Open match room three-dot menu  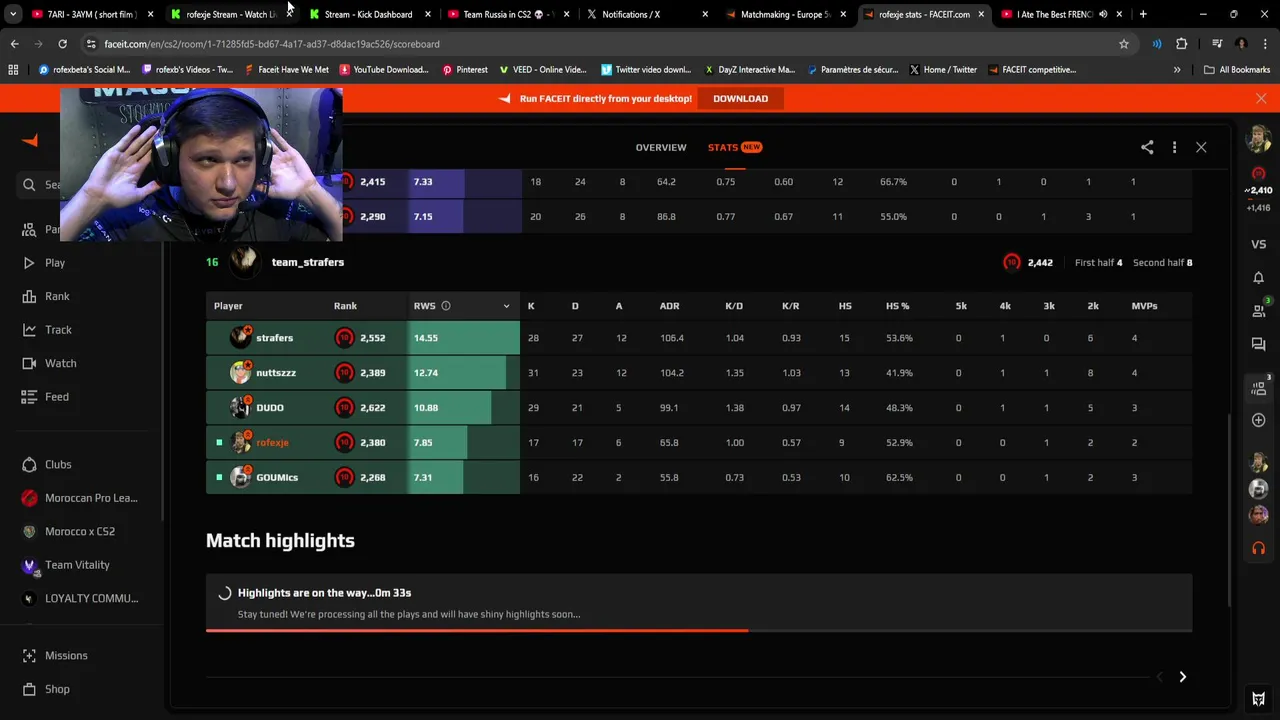[x=1174, y=147]
